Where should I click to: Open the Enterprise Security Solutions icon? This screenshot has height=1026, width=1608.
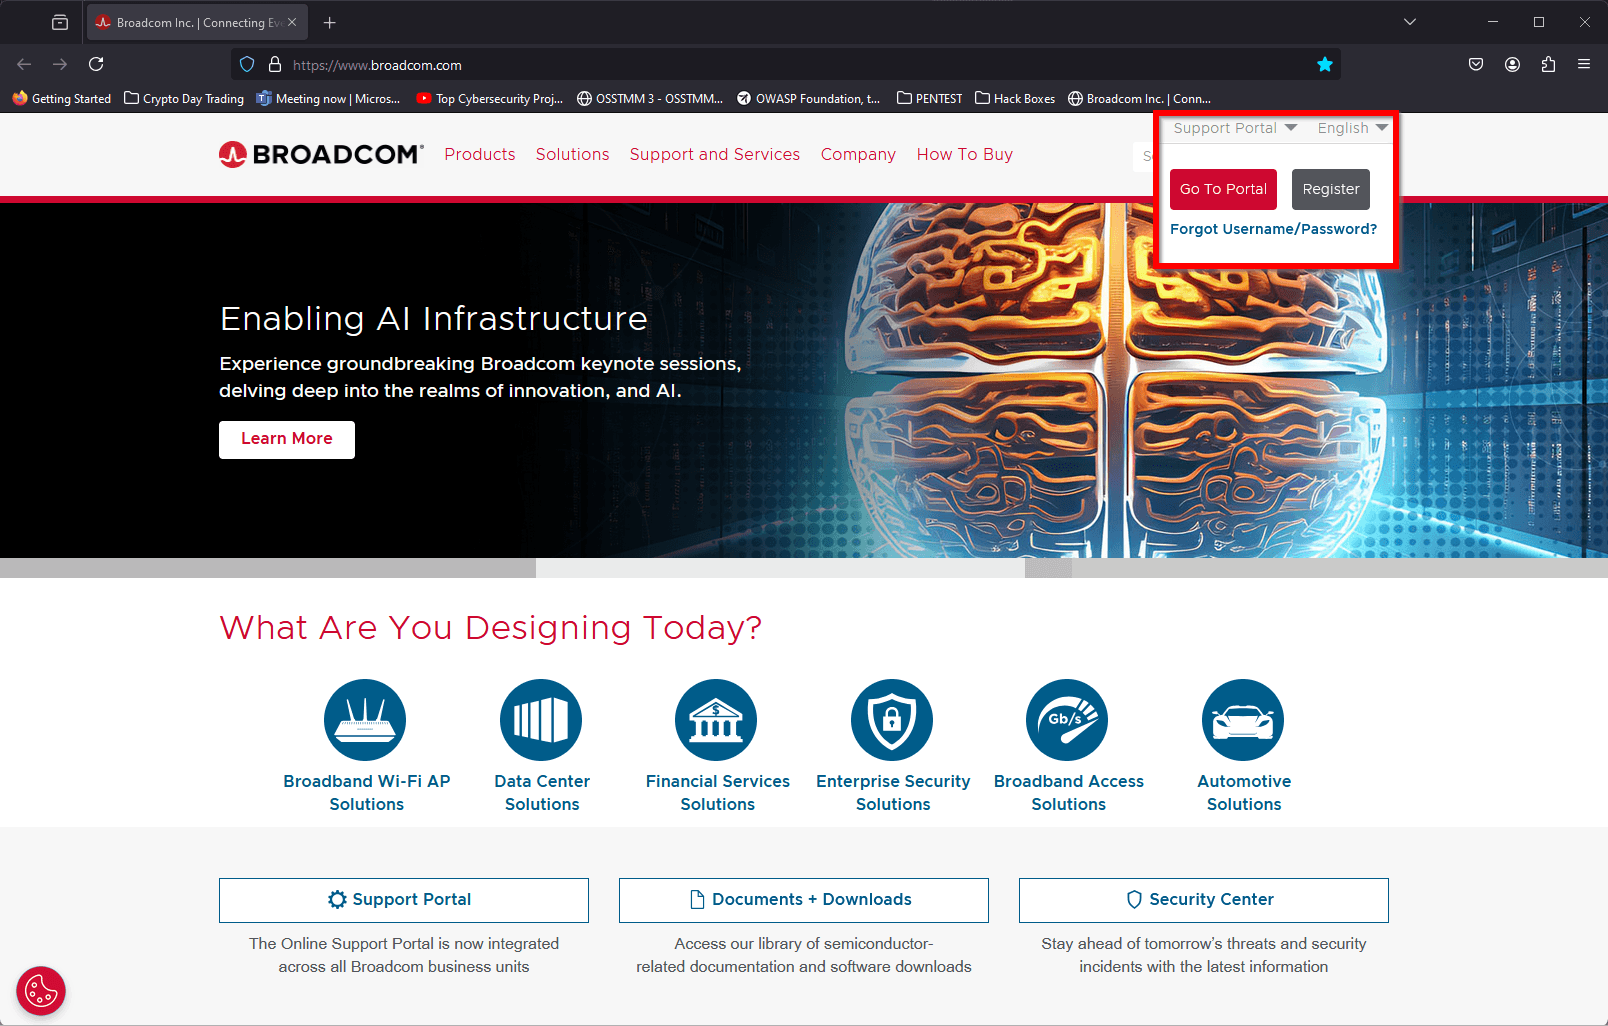point(892,720)
